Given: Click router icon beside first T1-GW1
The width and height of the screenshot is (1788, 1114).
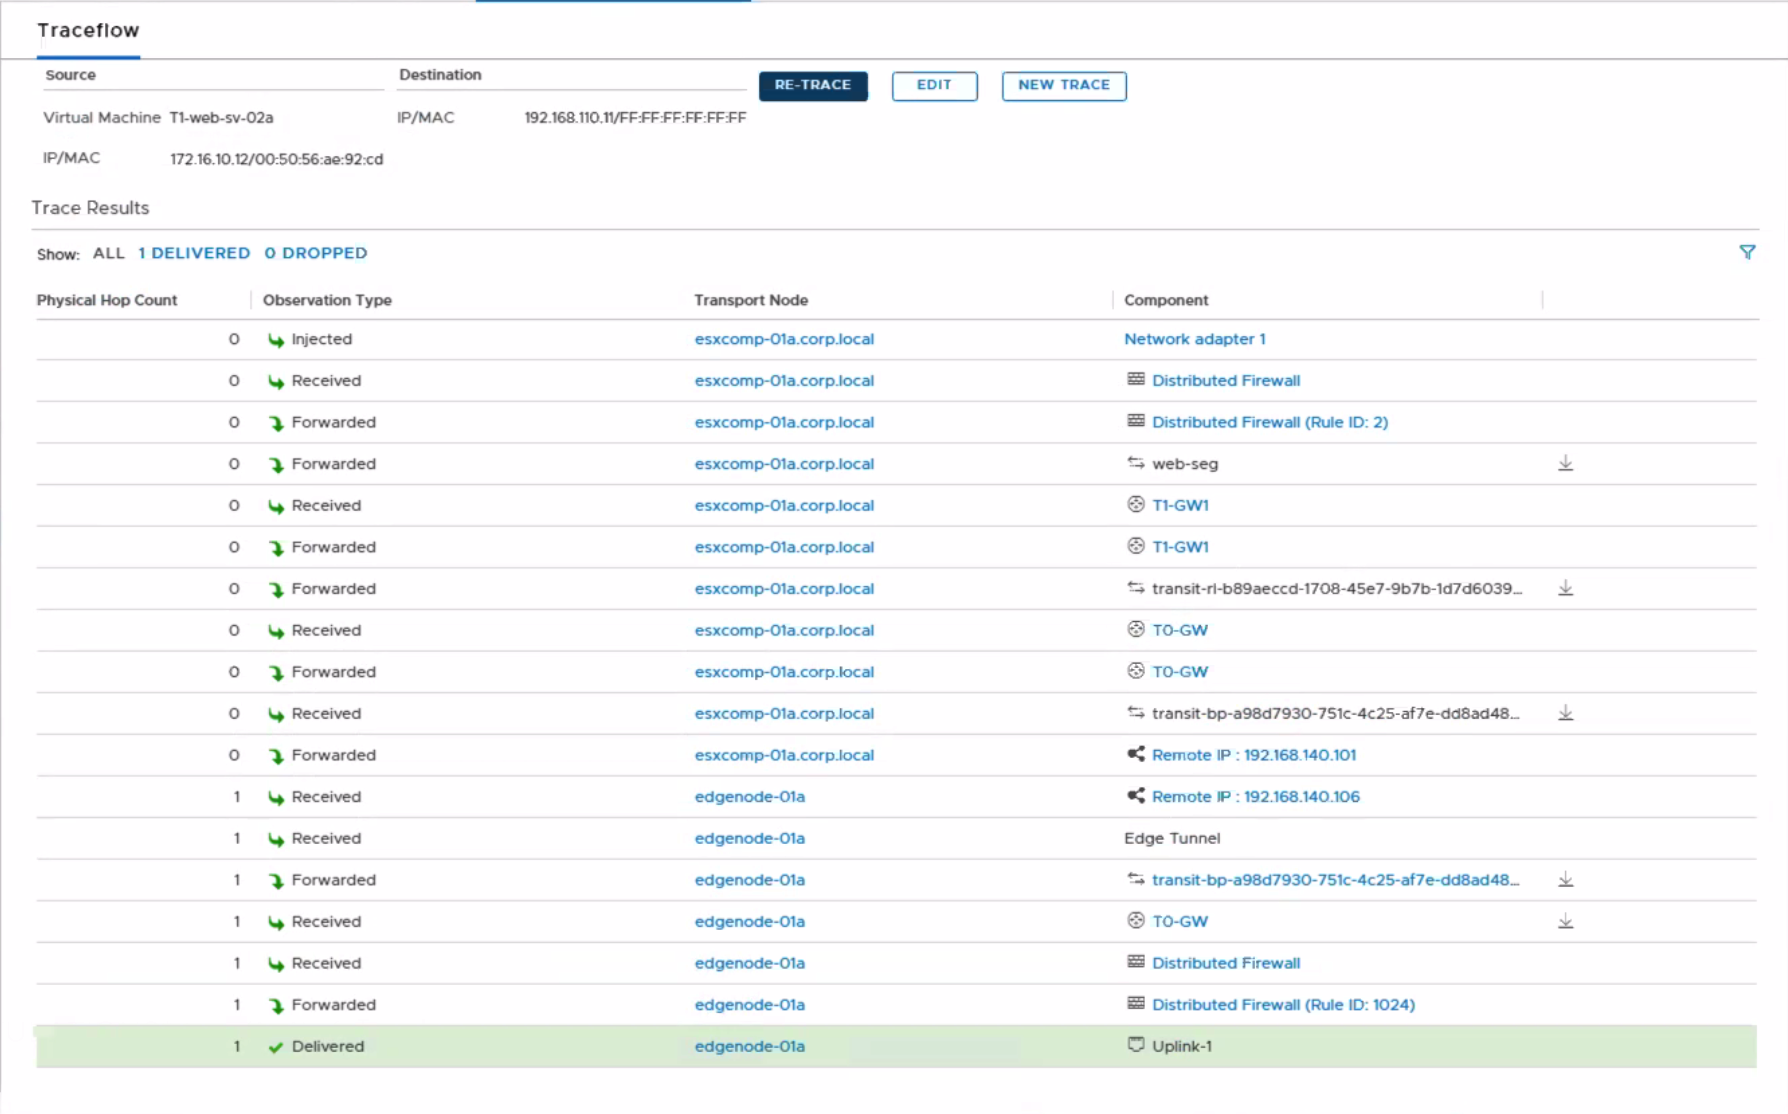Looking at the screenshot, I should [1135, 505].
